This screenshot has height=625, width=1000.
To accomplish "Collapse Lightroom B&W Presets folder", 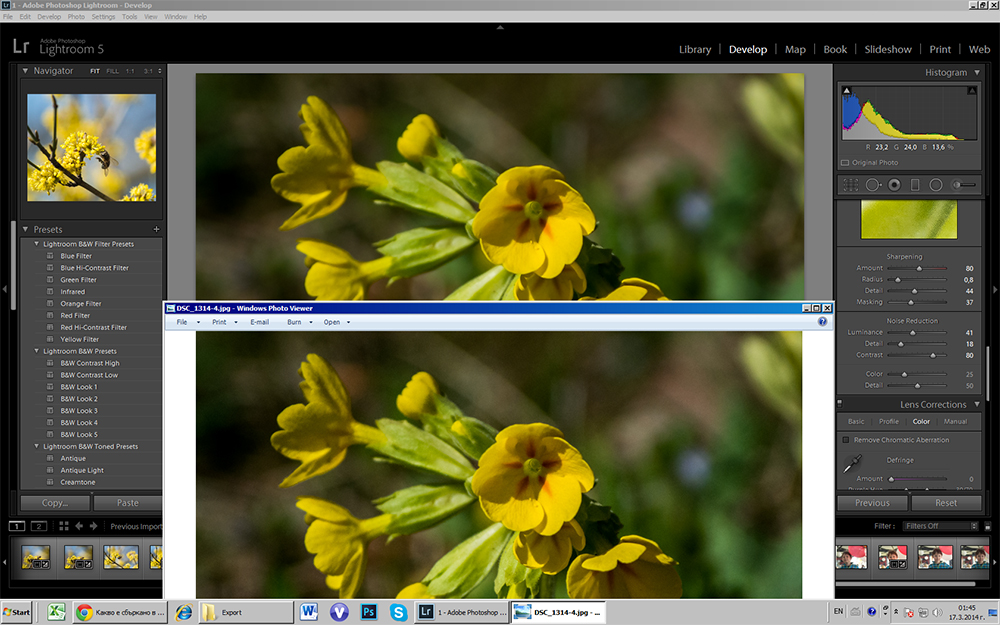I will (x=36, y=351).
